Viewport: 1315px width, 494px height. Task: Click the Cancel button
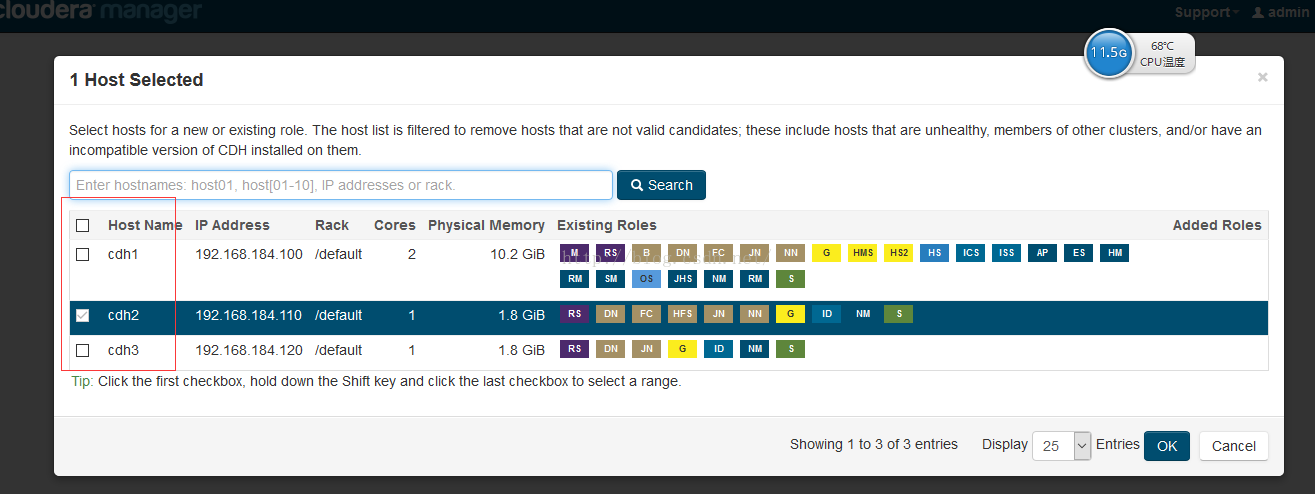(x=1234, y=446)
